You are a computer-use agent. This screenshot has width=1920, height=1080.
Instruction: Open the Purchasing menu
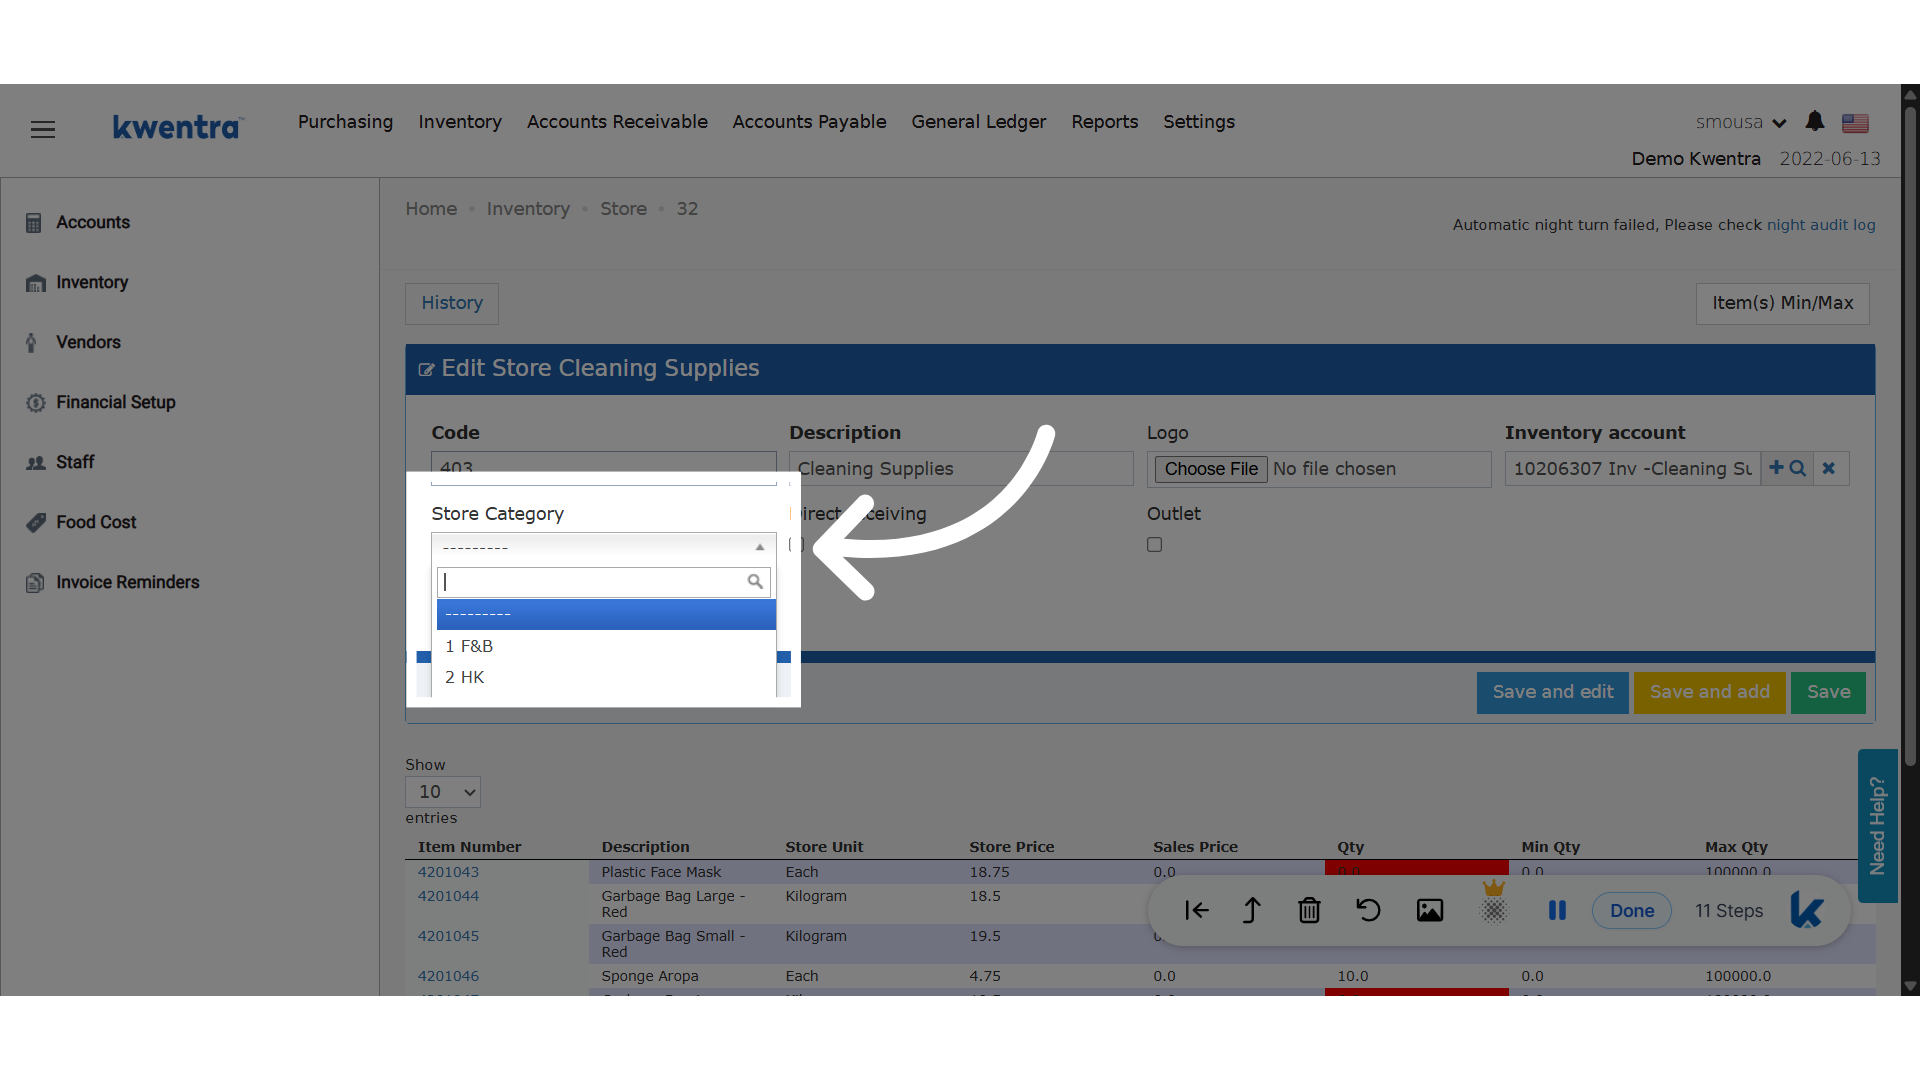click(x=345, y=122)
